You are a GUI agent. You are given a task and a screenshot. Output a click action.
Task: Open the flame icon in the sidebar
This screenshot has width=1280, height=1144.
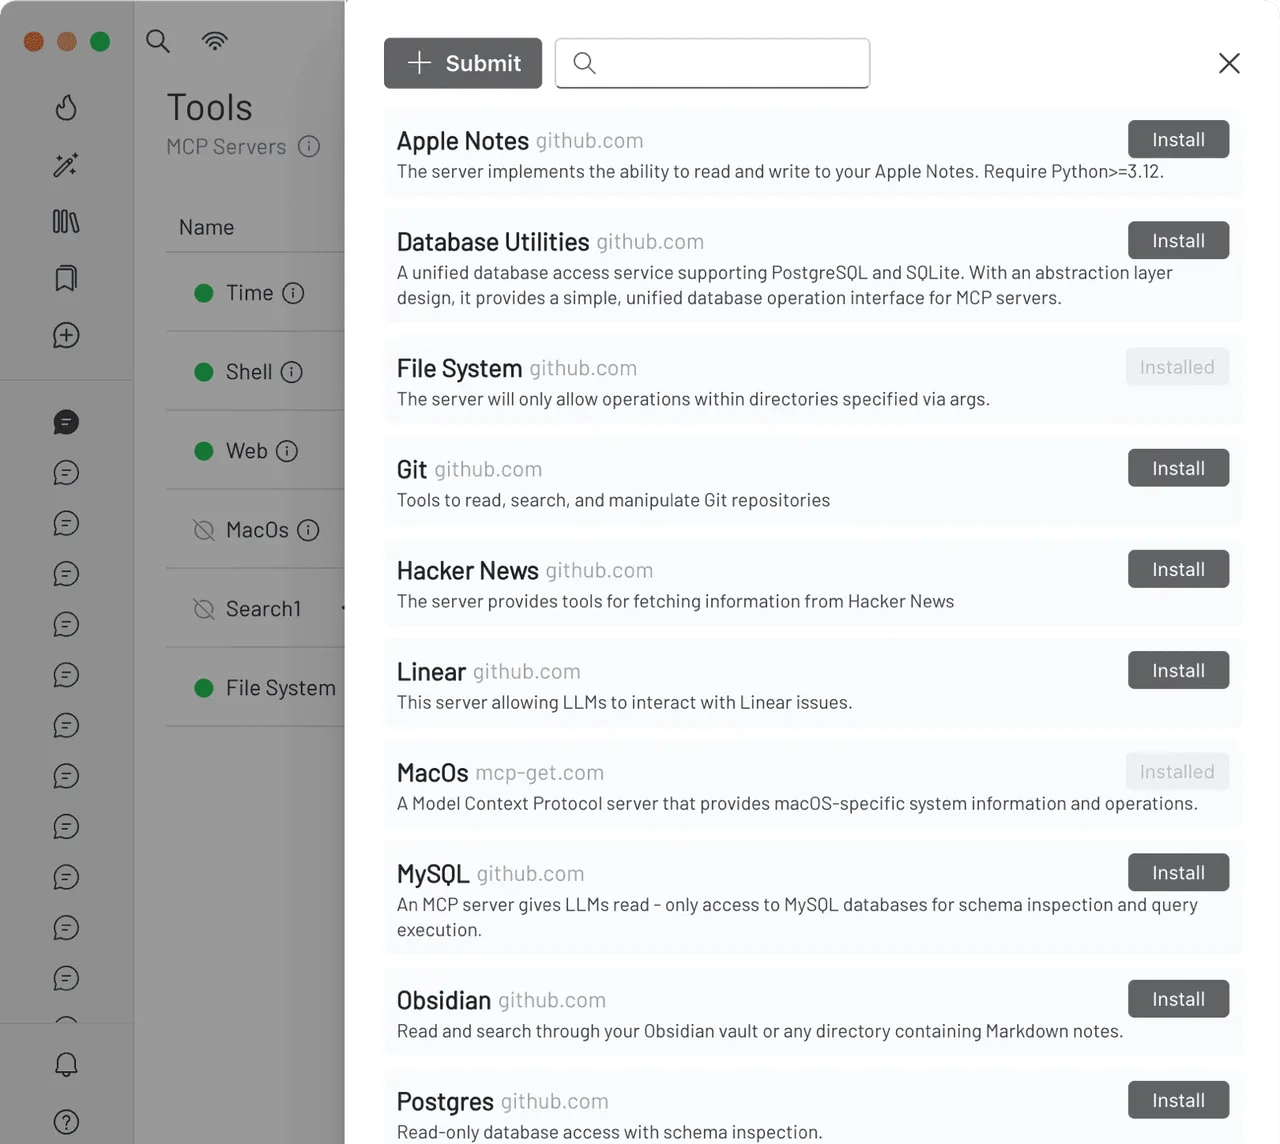coord(66,107)
